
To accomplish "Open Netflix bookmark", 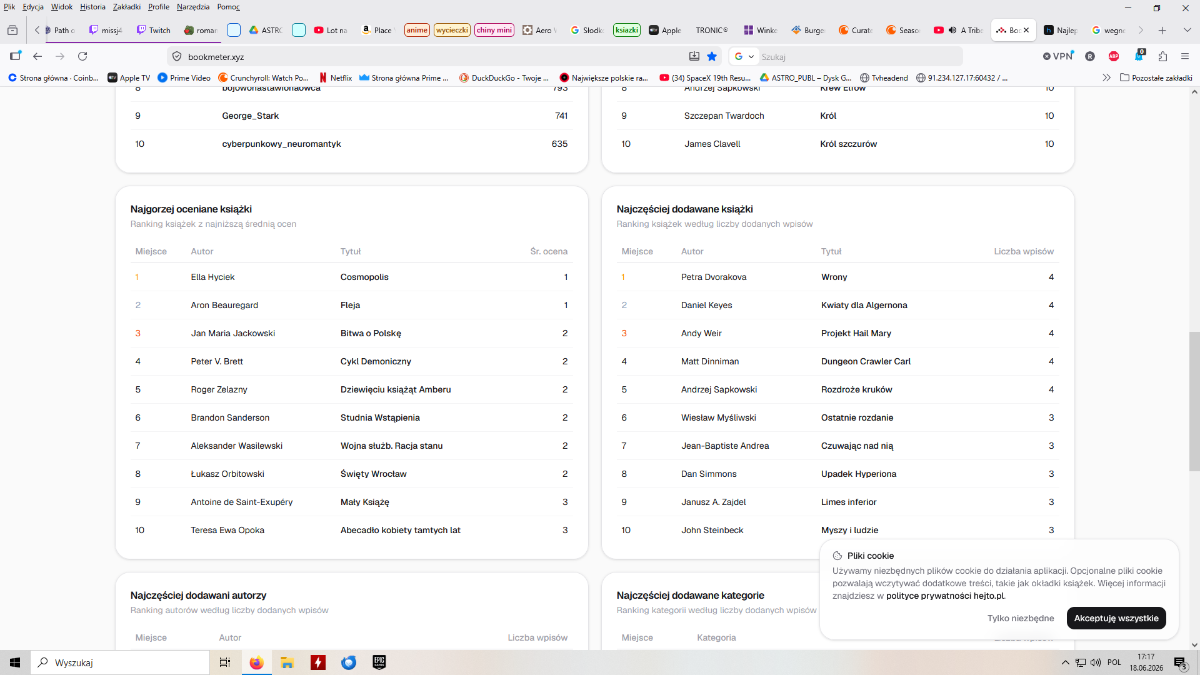I will pos(335,77).
